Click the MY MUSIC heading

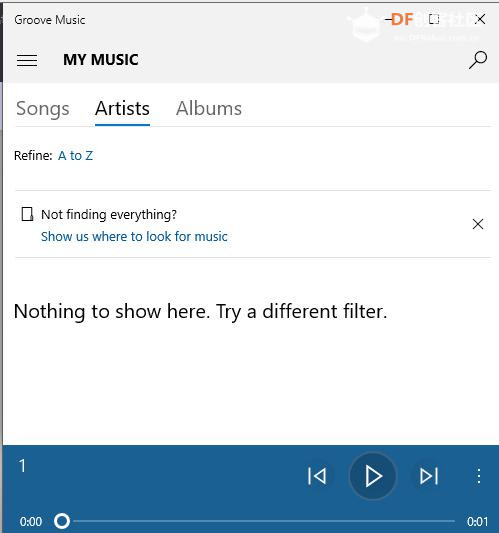pyautogui.click(x=101, y=60)
